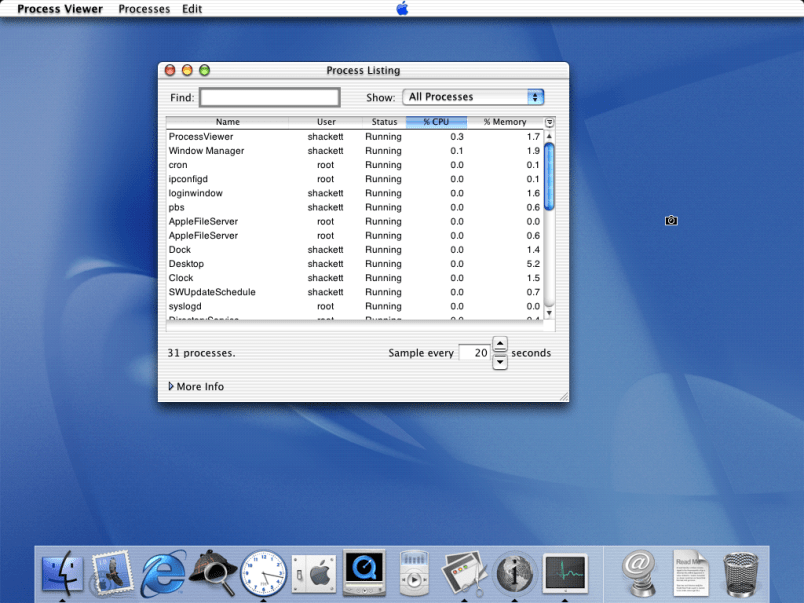Screen dimensions: 804x603
Task: Open Finder from the dock
Action: (62, 573)
